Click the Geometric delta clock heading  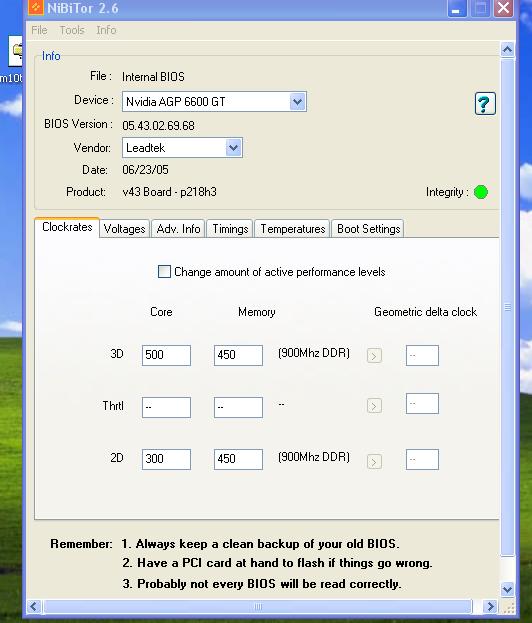(425, 312)
